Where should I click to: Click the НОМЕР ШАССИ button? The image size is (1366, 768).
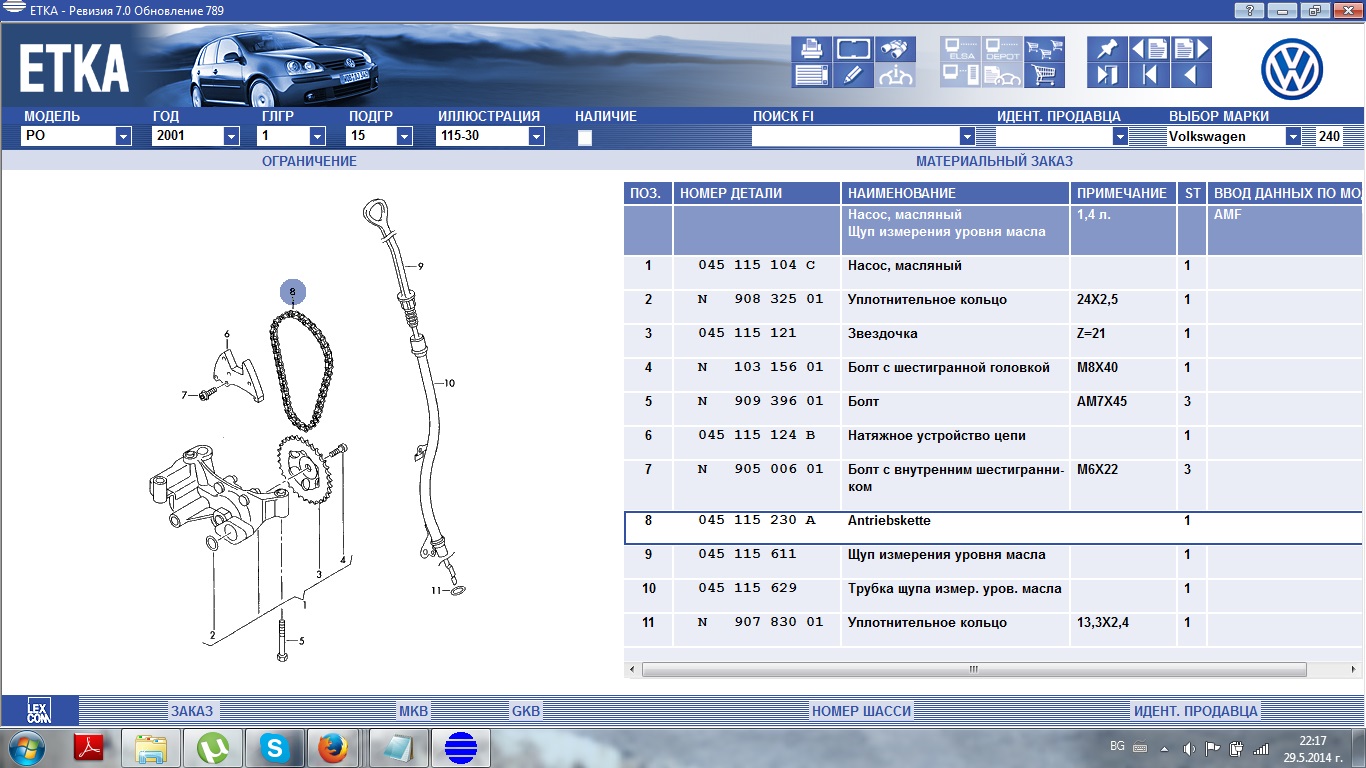coord(861,711)
